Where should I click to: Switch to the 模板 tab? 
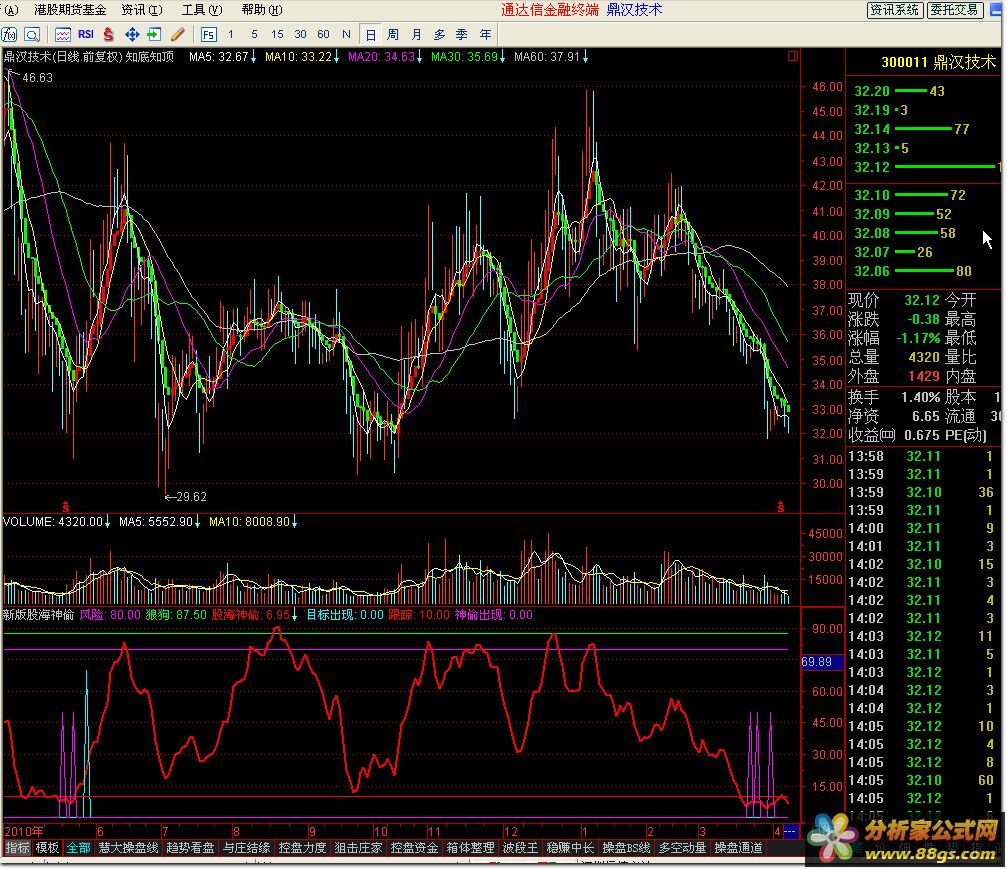point(47,848)
